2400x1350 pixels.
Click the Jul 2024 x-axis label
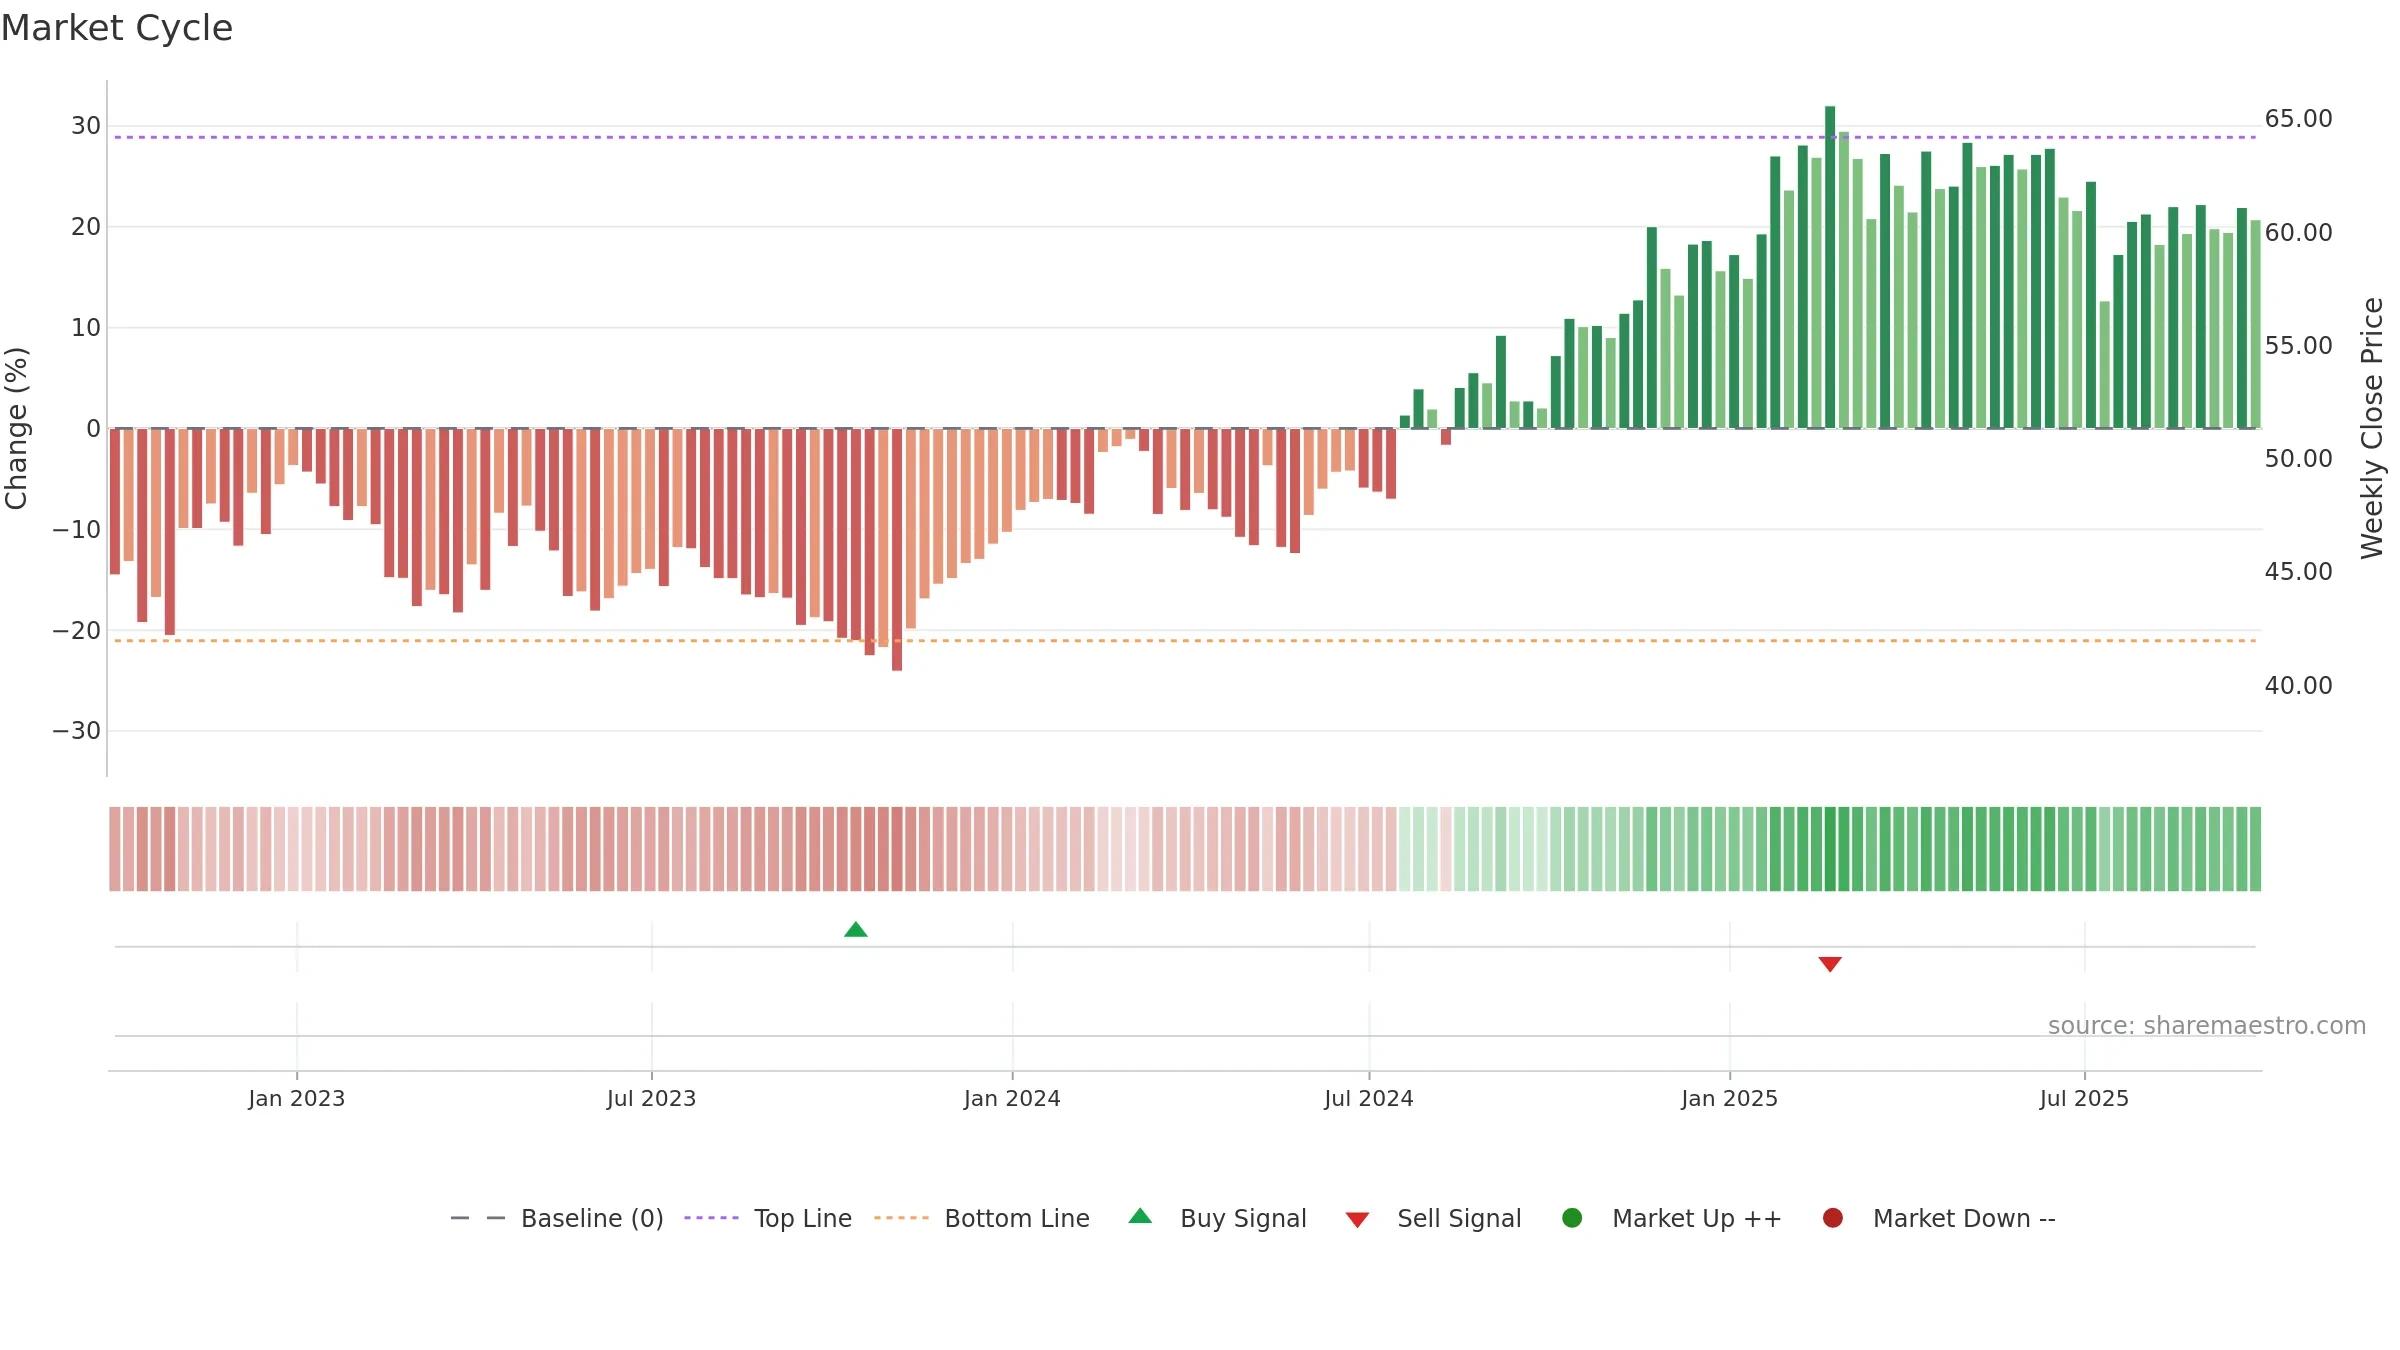pos(1369,1099)
